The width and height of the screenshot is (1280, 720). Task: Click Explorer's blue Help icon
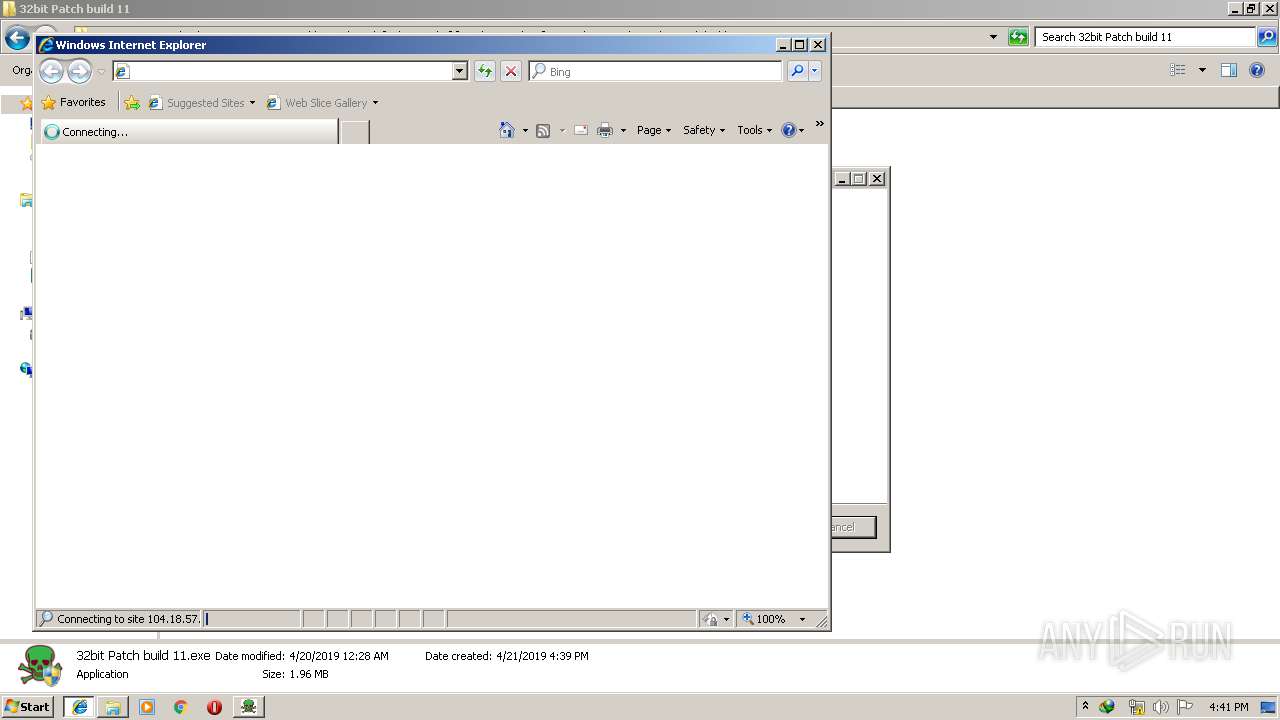1258,70
